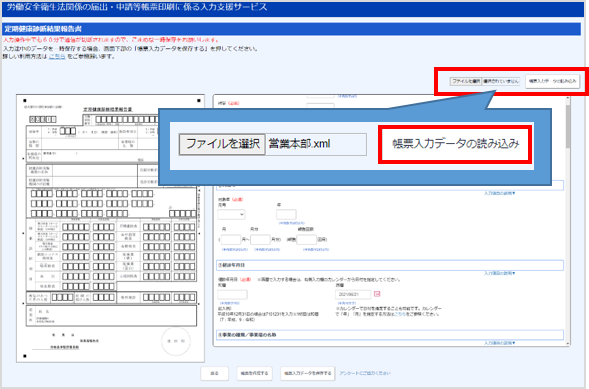Click the scrollbar down arrow of the form panel
Viewport: 589px width, 389px height.
coord(568,343)
